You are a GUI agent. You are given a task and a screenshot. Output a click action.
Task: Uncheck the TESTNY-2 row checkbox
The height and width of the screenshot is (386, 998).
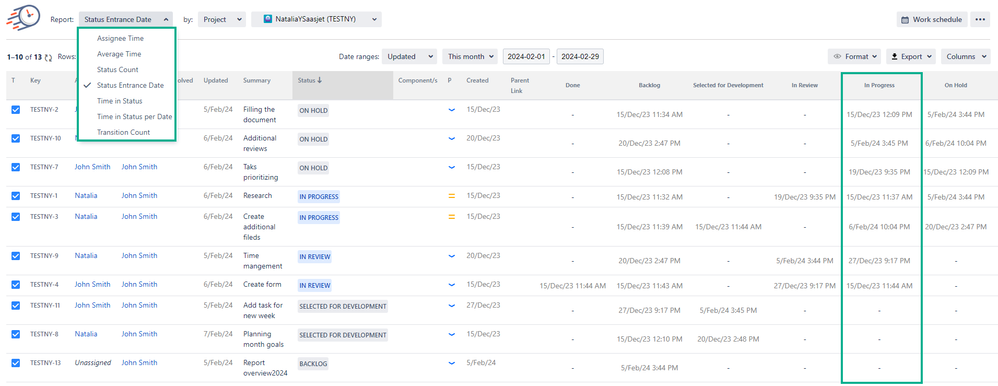[x=15, y=110]
